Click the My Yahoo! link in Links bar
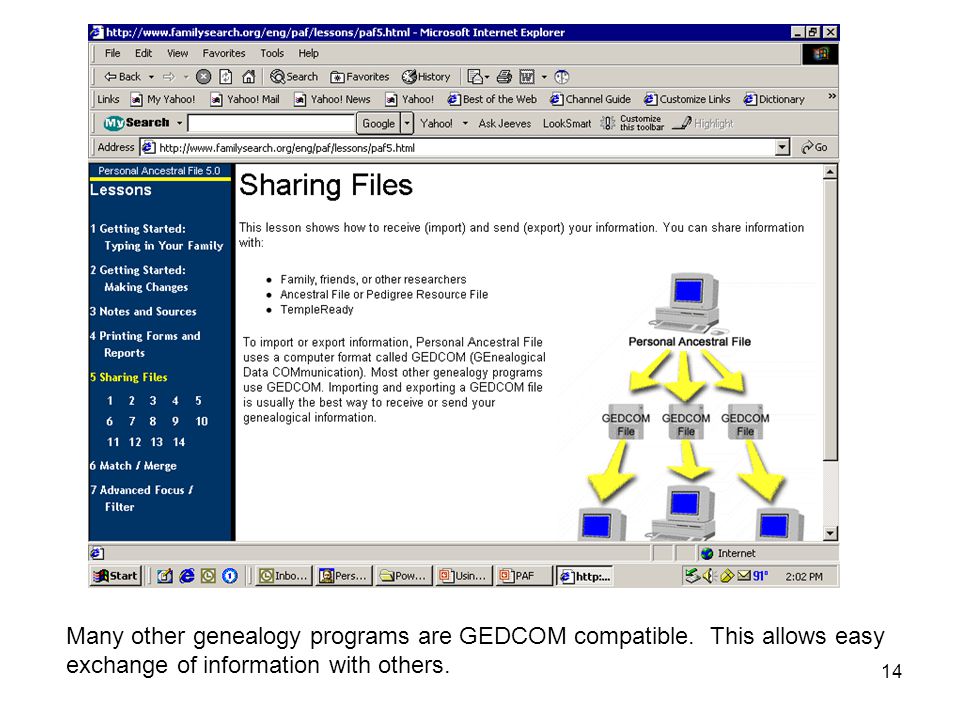 coord(163,99)
